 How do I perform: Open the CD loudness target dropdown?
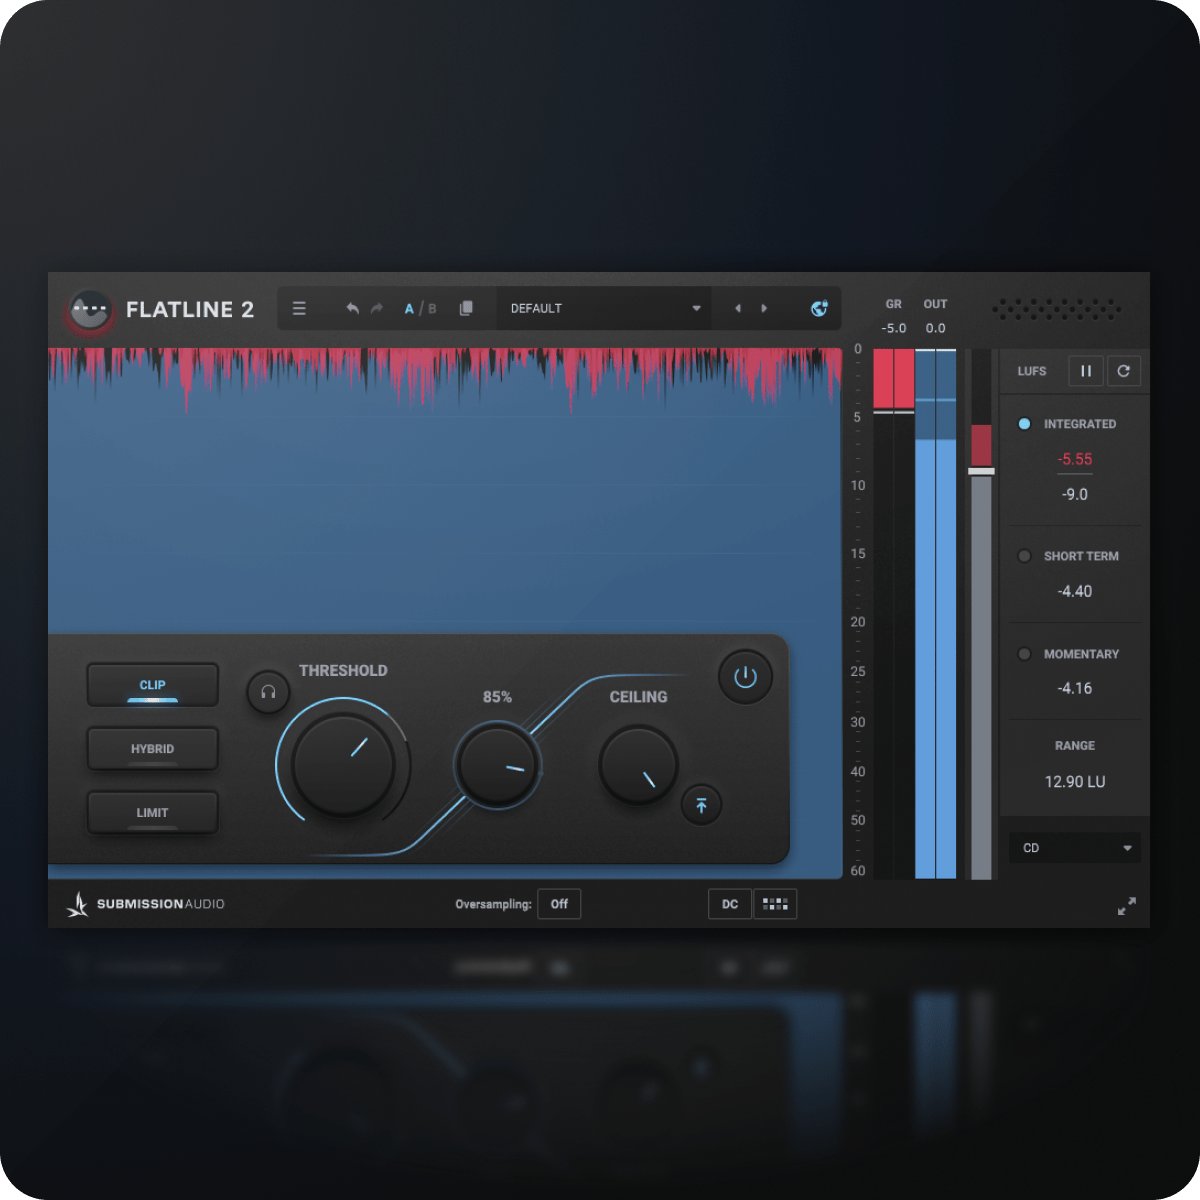click(x=1075, y=848)
